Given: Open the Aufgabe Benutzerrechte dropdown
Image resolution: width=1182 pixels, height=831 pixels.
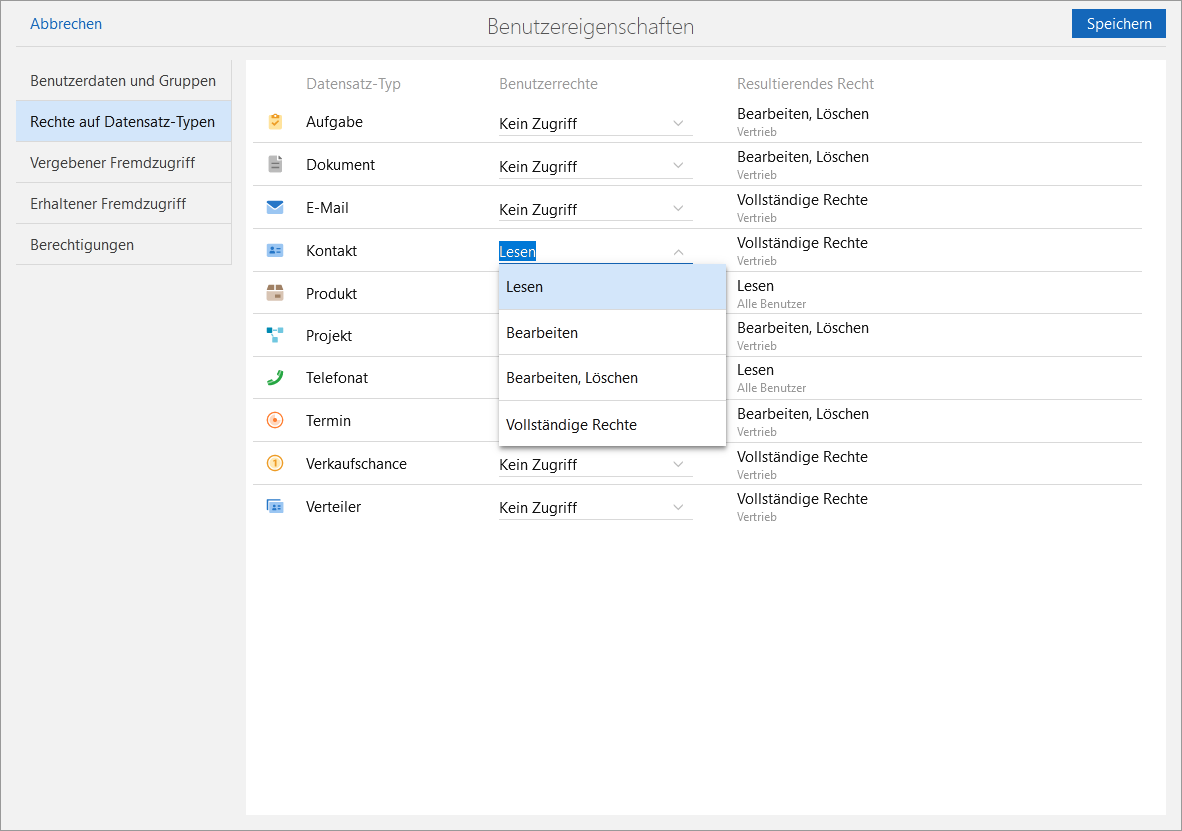Looking at the screenshot, I should (595, 124).
